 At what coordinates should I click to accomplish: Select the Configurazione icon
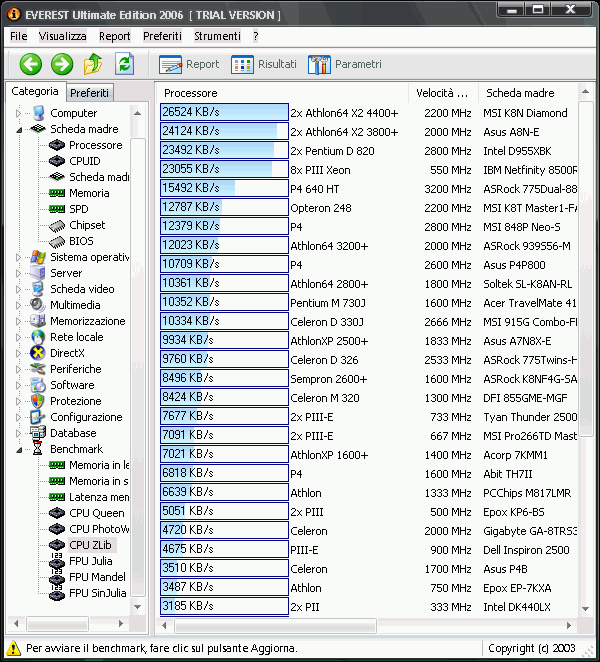(x=38, y=417)
